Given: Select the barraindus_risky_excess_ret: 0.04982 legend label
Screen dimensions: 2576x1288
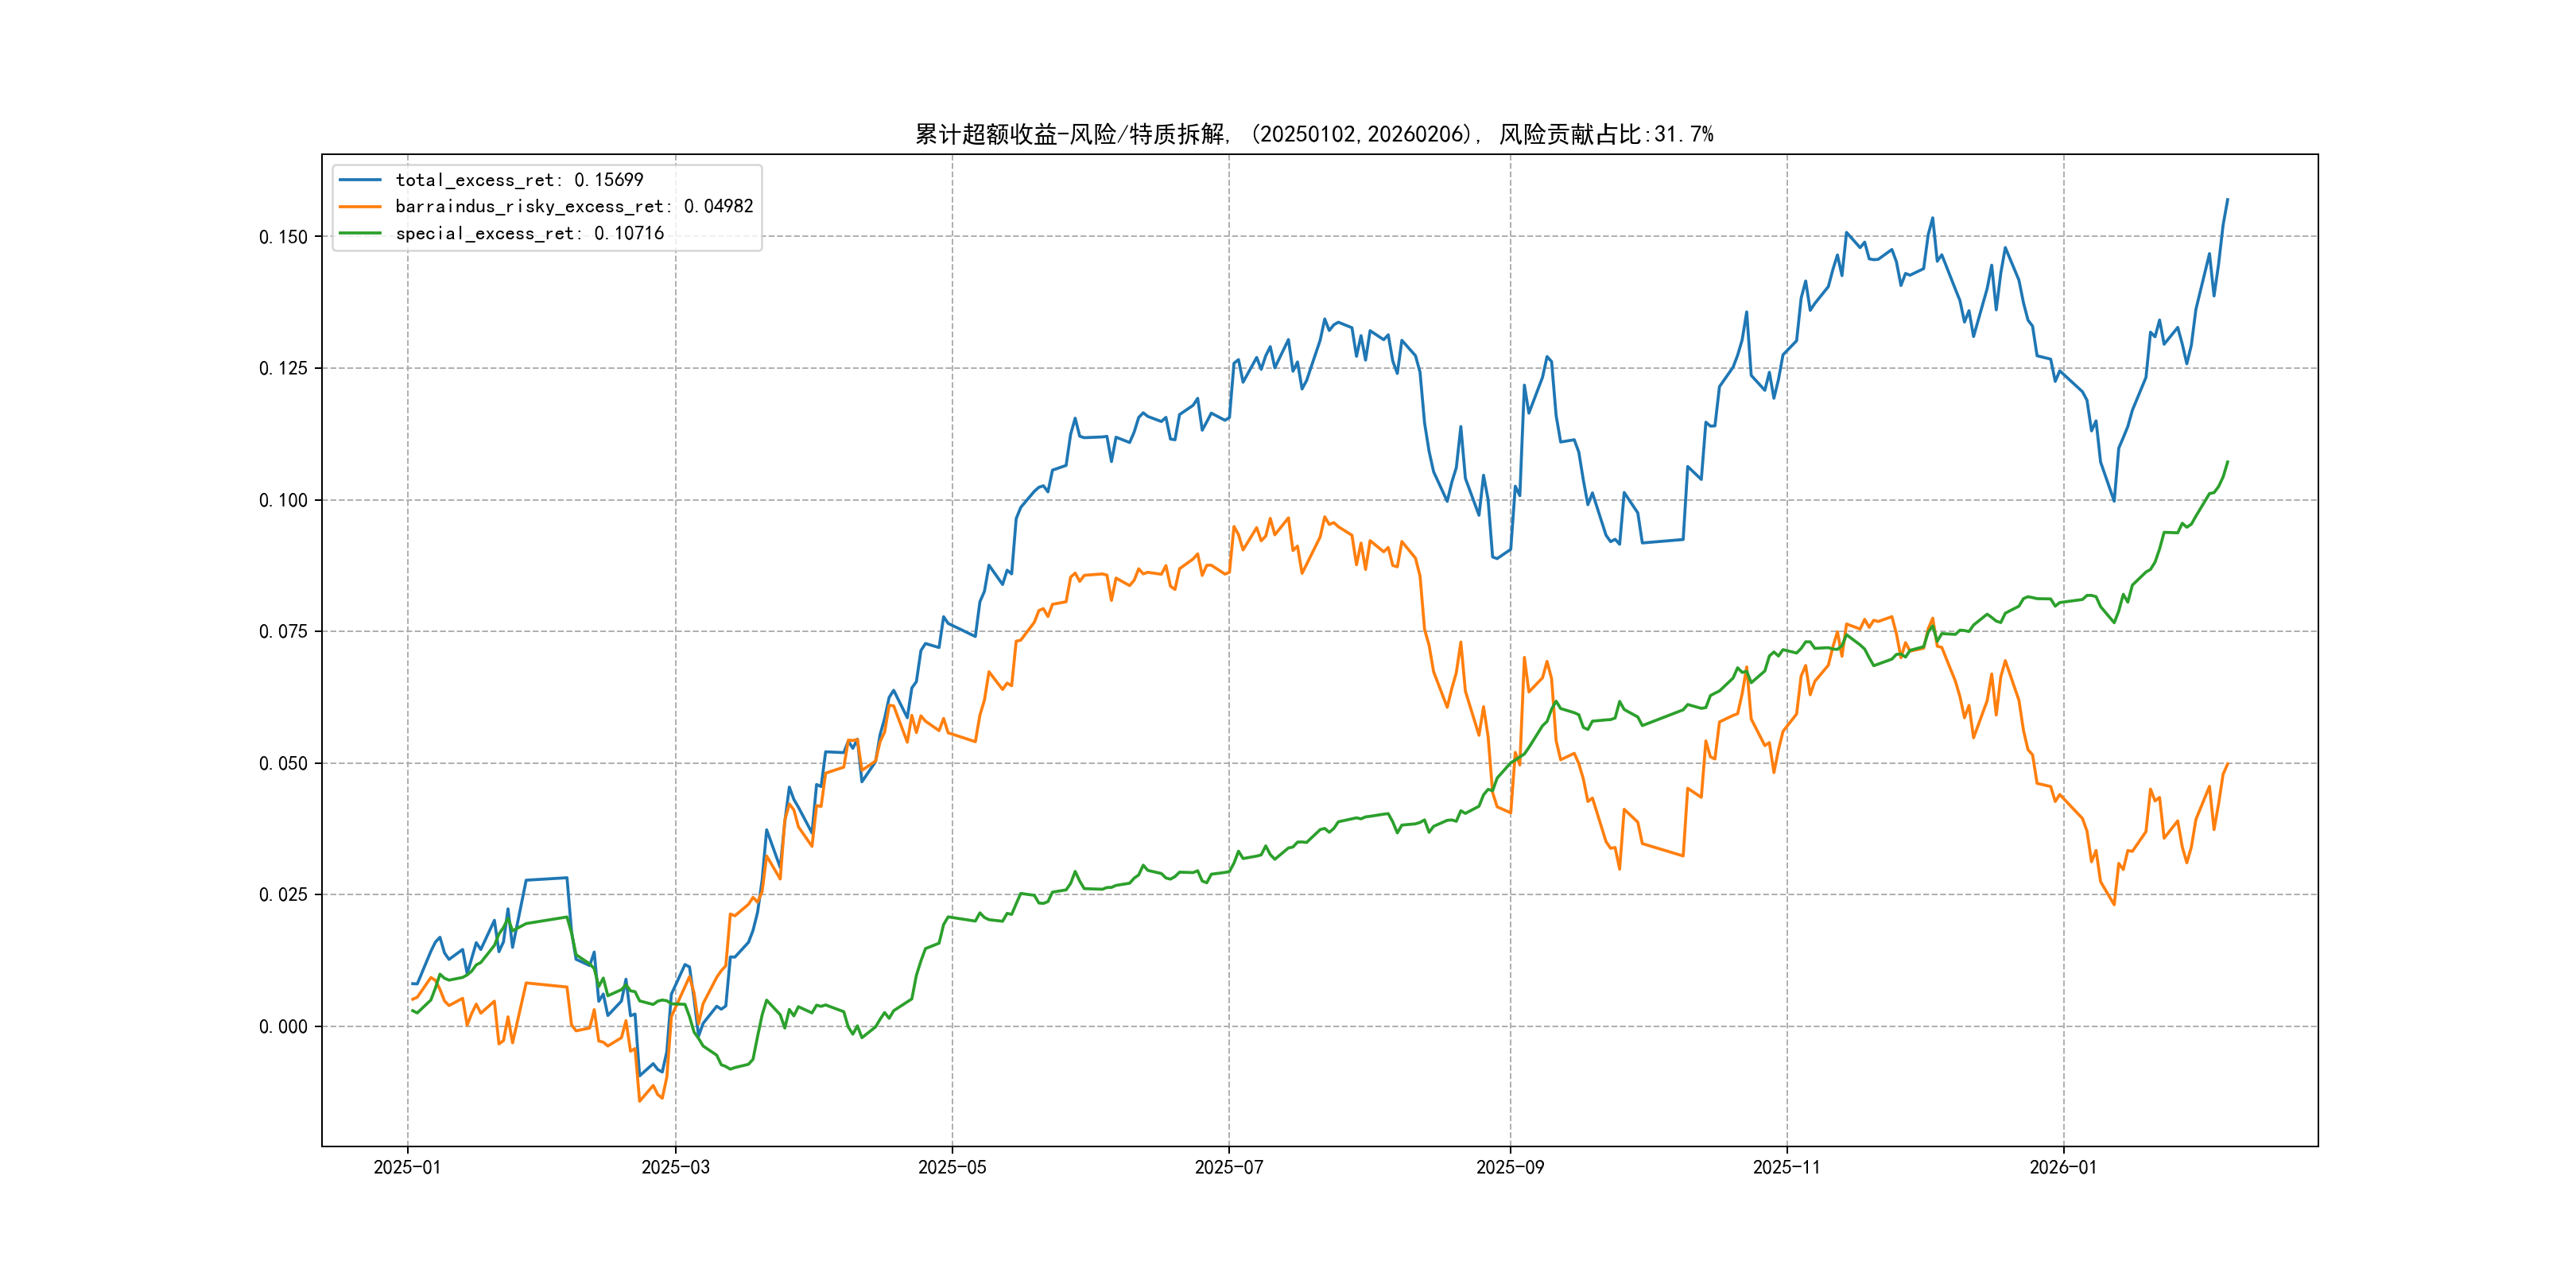Looking at the screenshot, I should tap(574, 207).
